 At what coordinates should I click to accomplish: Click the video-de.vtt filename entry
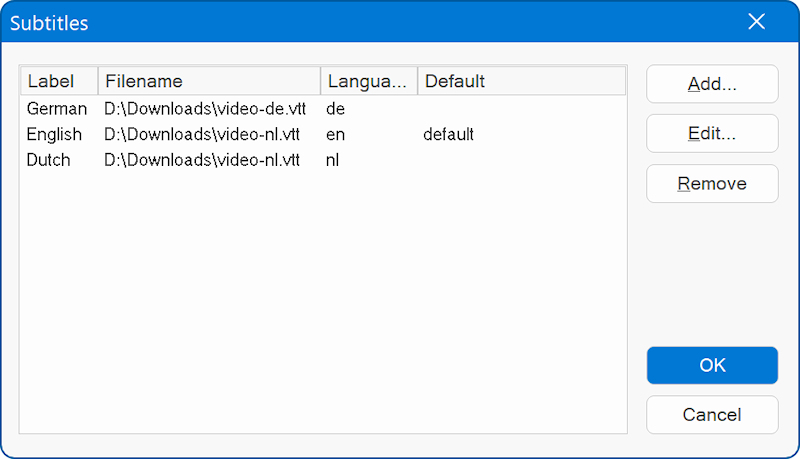[x=202, y=108]
